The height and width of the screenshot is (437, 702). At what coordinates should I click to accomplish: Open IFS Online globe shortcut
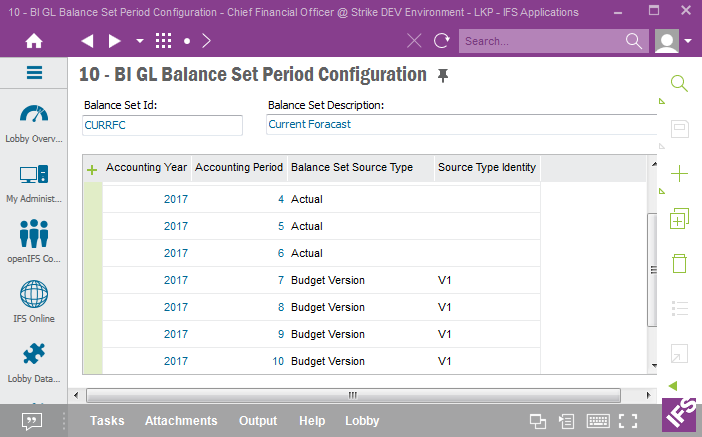click(34, 302)
